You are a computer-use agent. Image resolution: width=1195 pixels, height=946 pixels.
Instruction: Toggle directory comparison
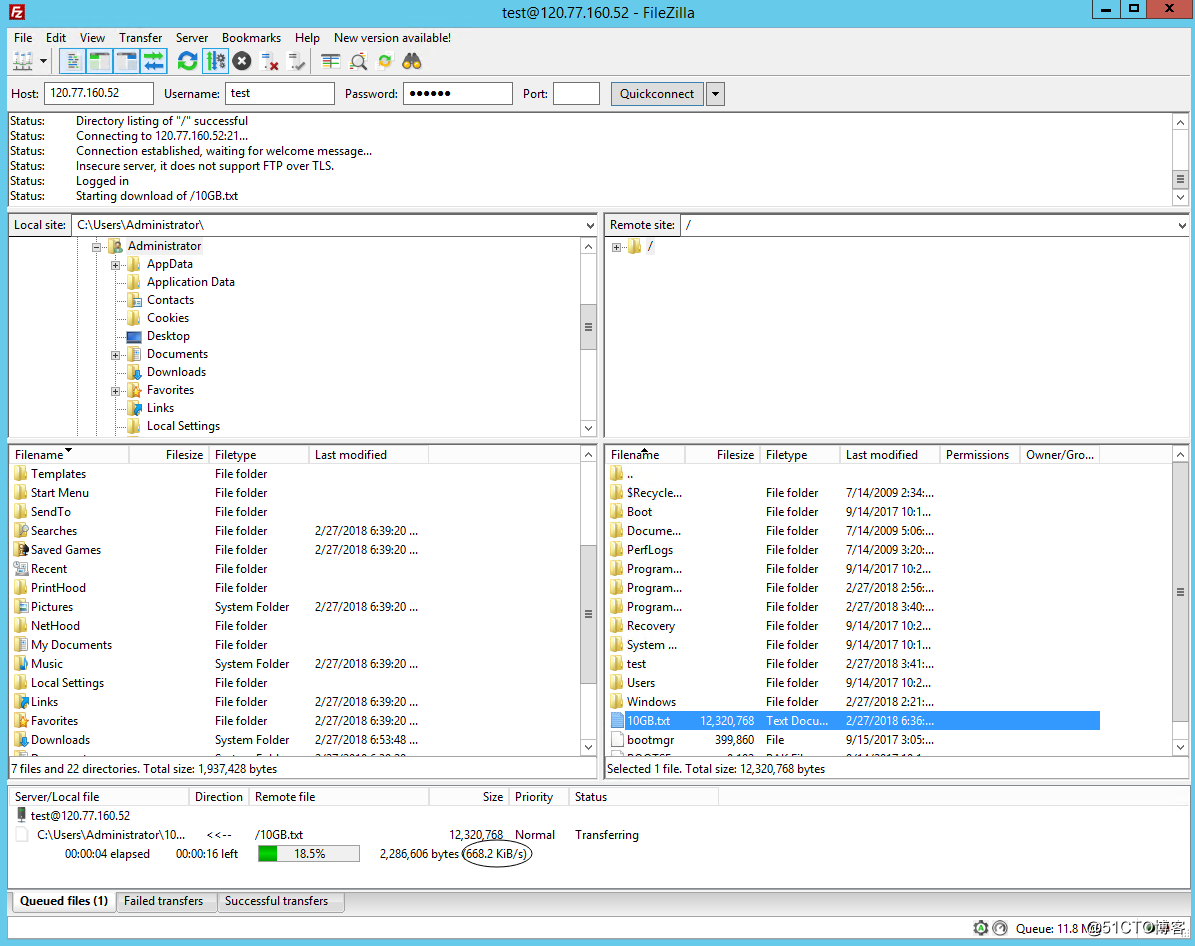[x=358, y=61]
